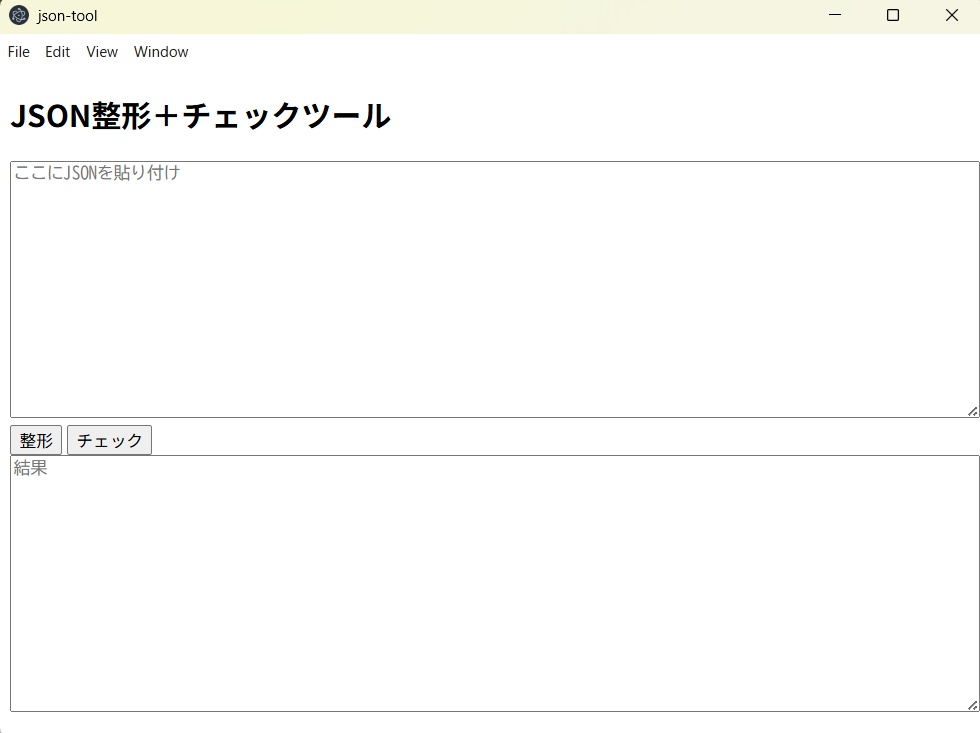The image size is (980, 733).
Task: Click the 整形 format button
Action: tap(36, 440)
